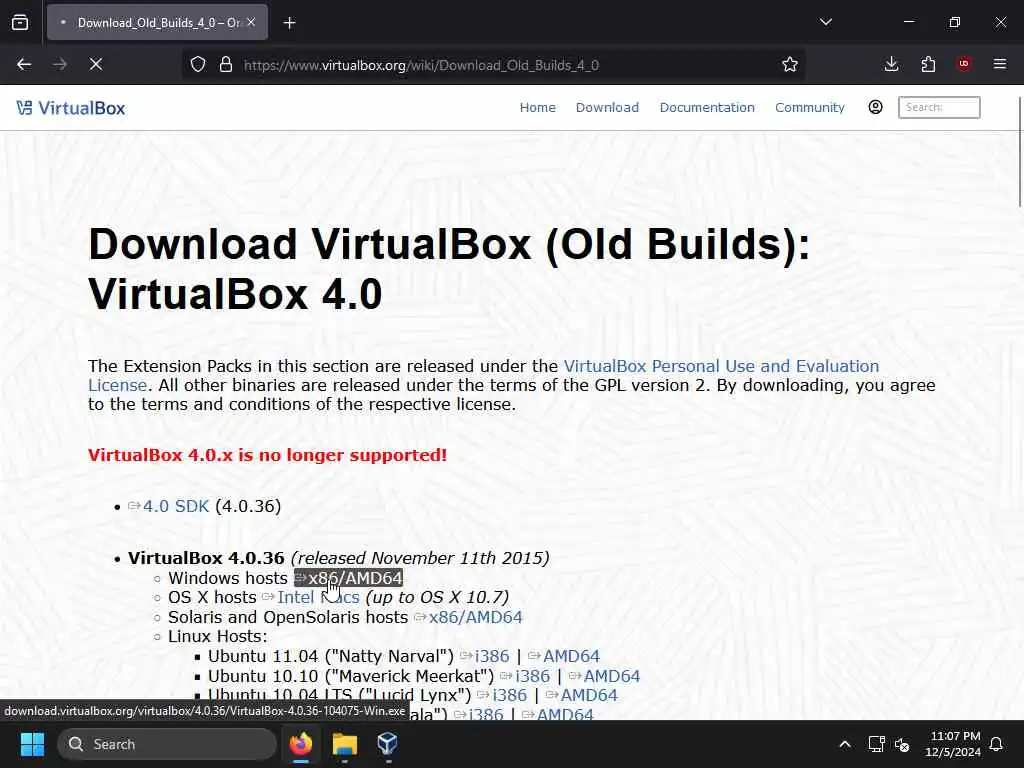The width and height of the screenshot is (1024, 768).
Task: Click the Firefox View icon in tab strip
Action: coord(20,22)
